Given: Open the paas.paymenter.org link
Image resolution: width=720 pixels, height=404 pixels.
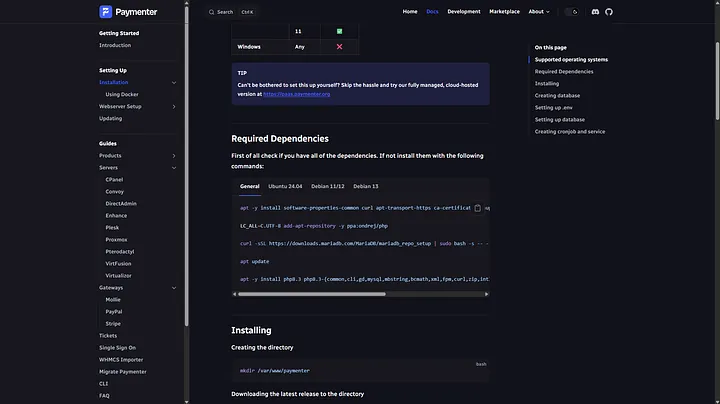Looking at the screenshot, I should (x=297, y=94).
